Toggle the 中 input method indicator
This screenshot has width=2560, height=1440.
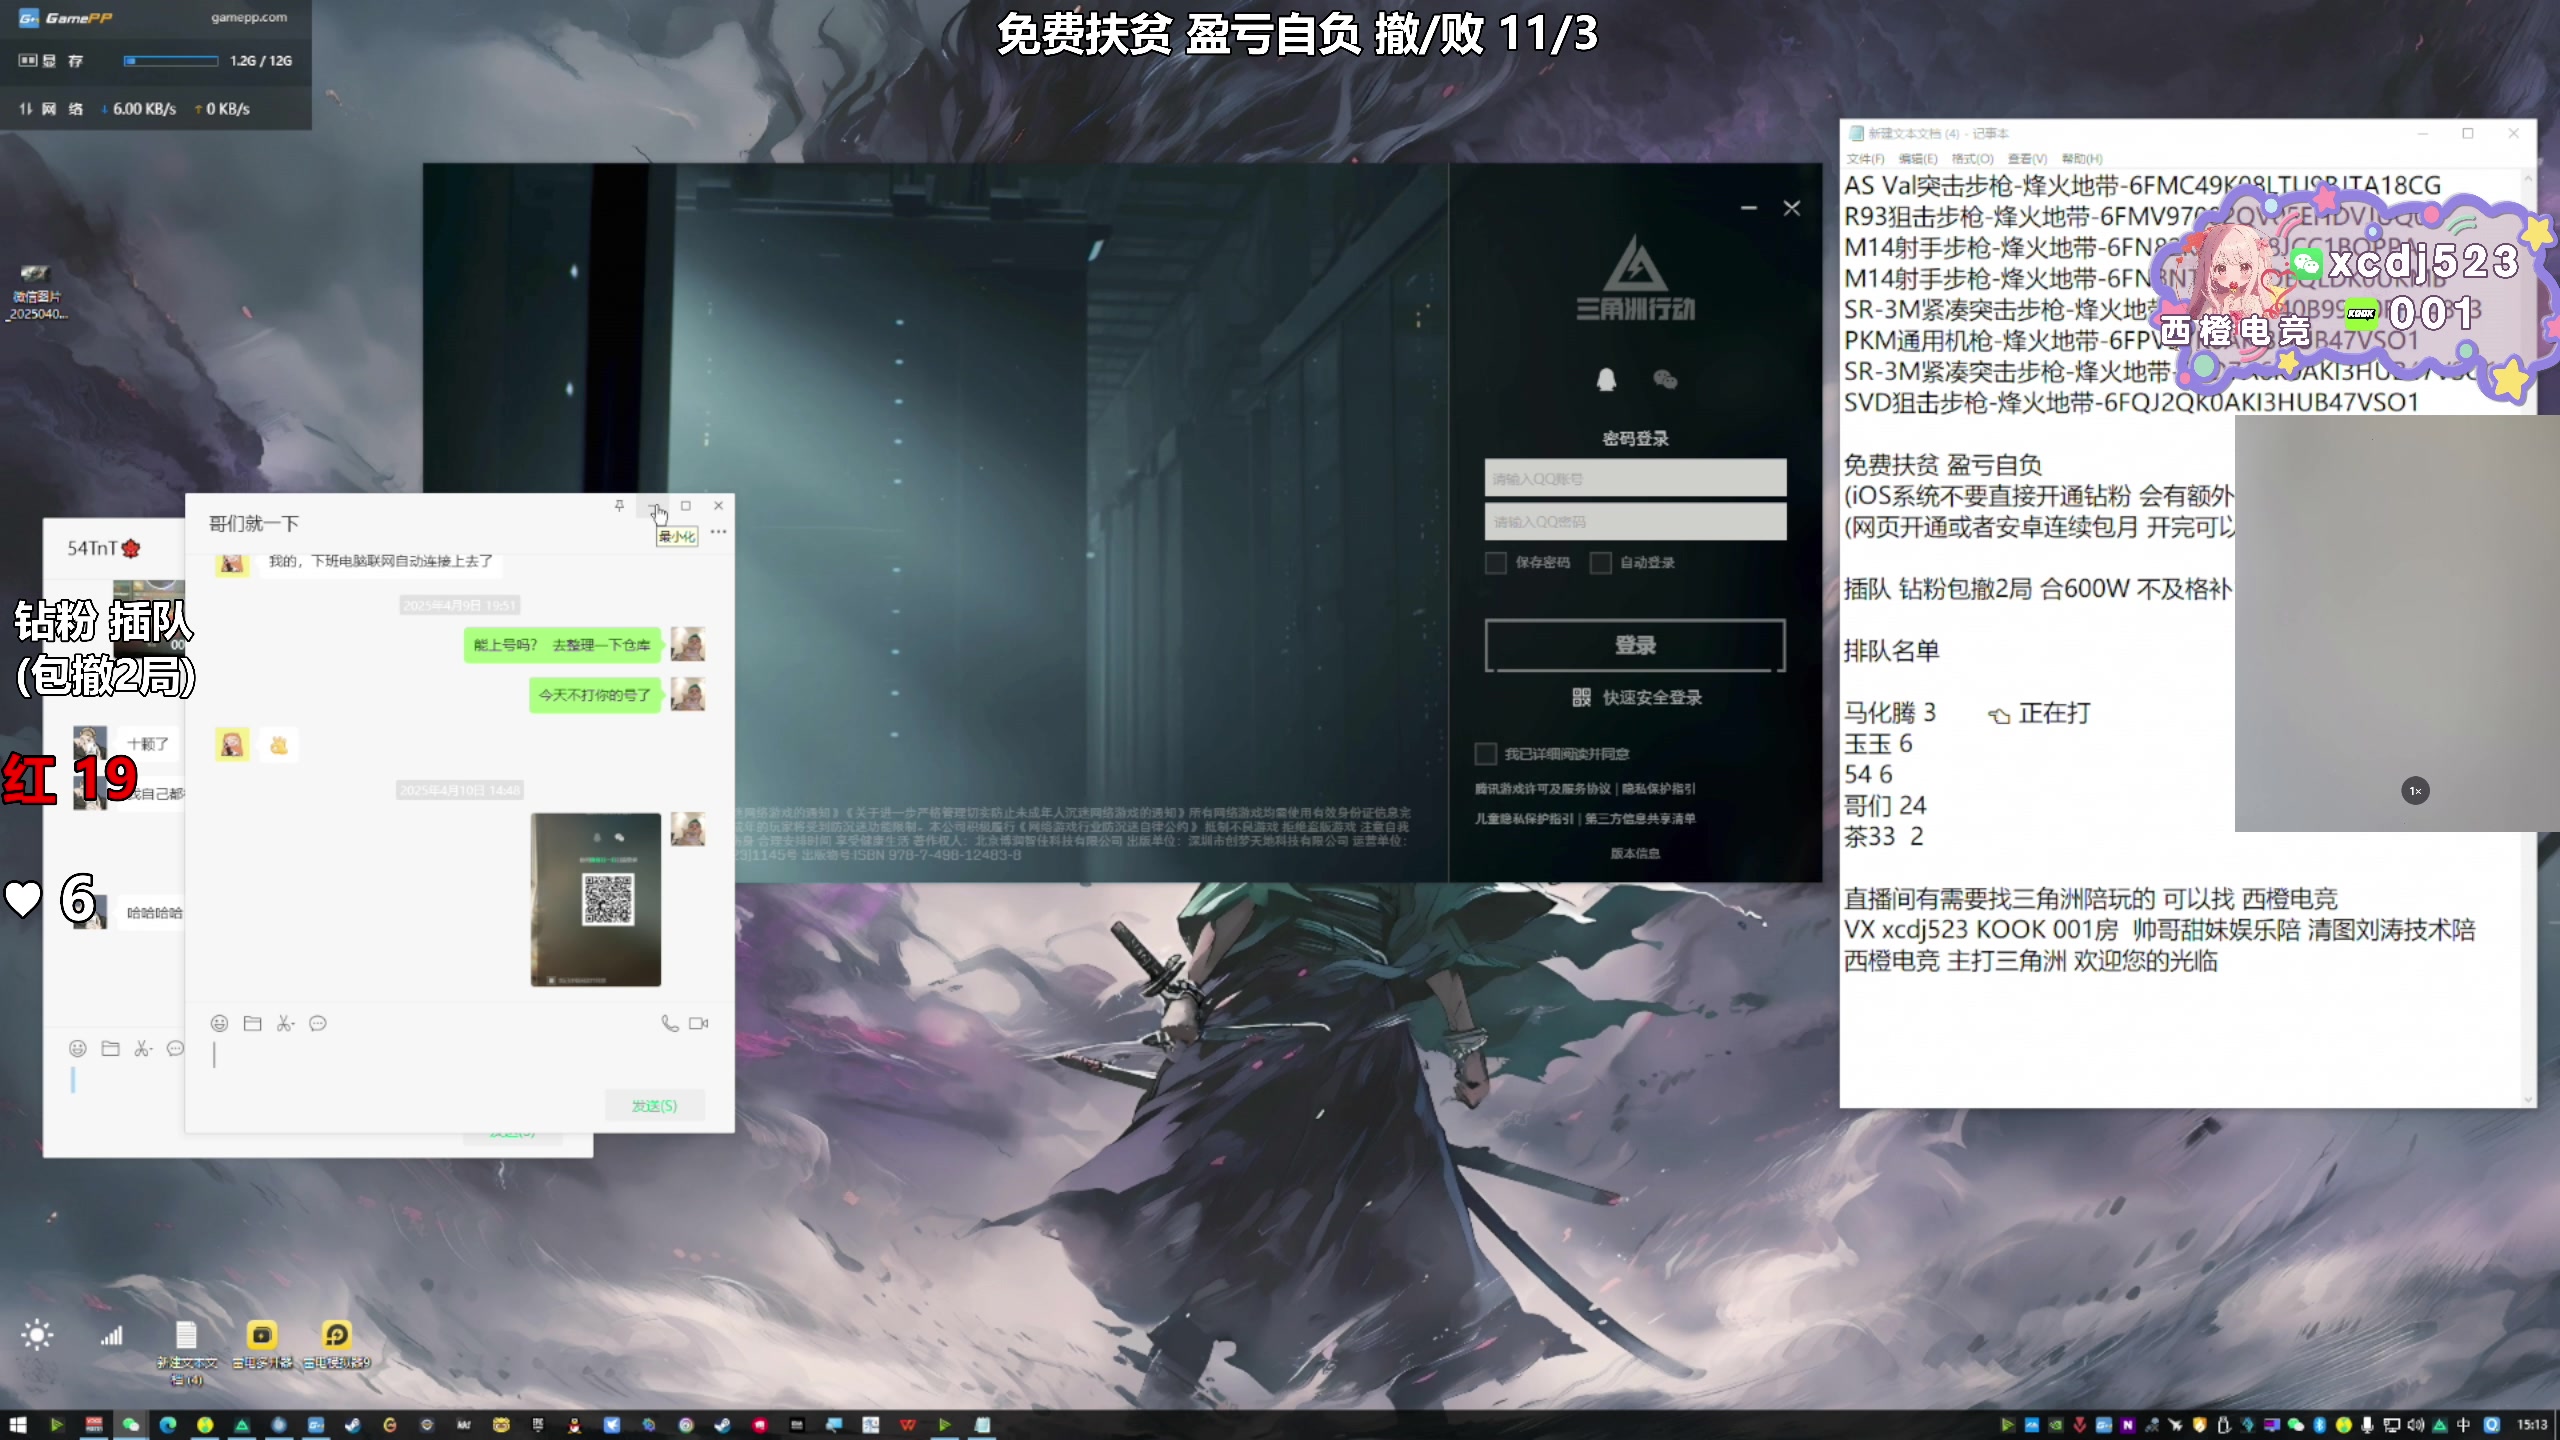(2463, 1425)
